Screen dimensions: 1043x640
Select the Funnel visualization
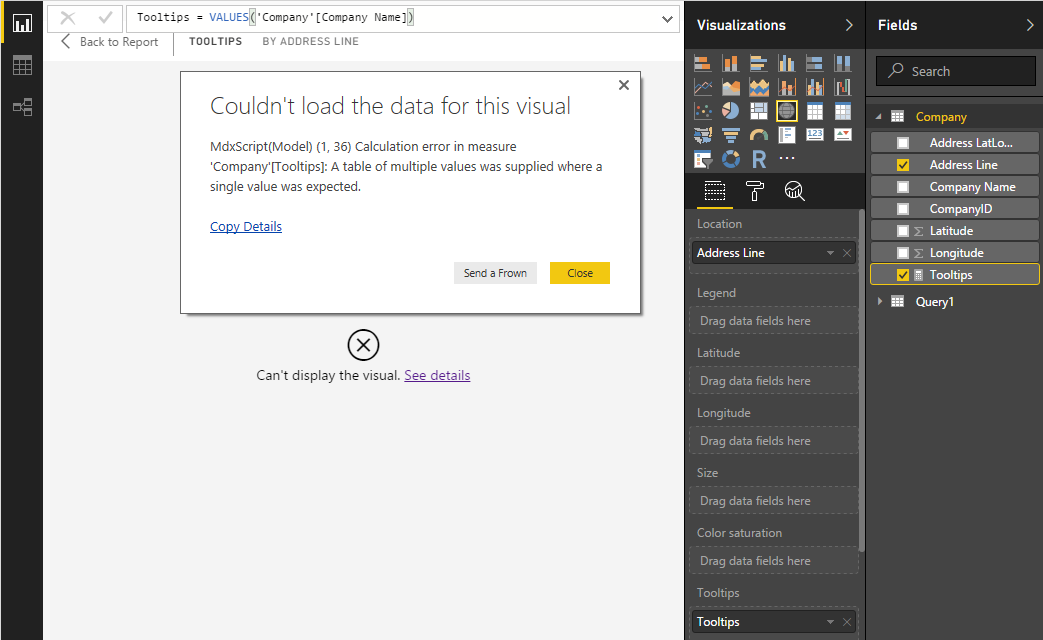(730, 135)
